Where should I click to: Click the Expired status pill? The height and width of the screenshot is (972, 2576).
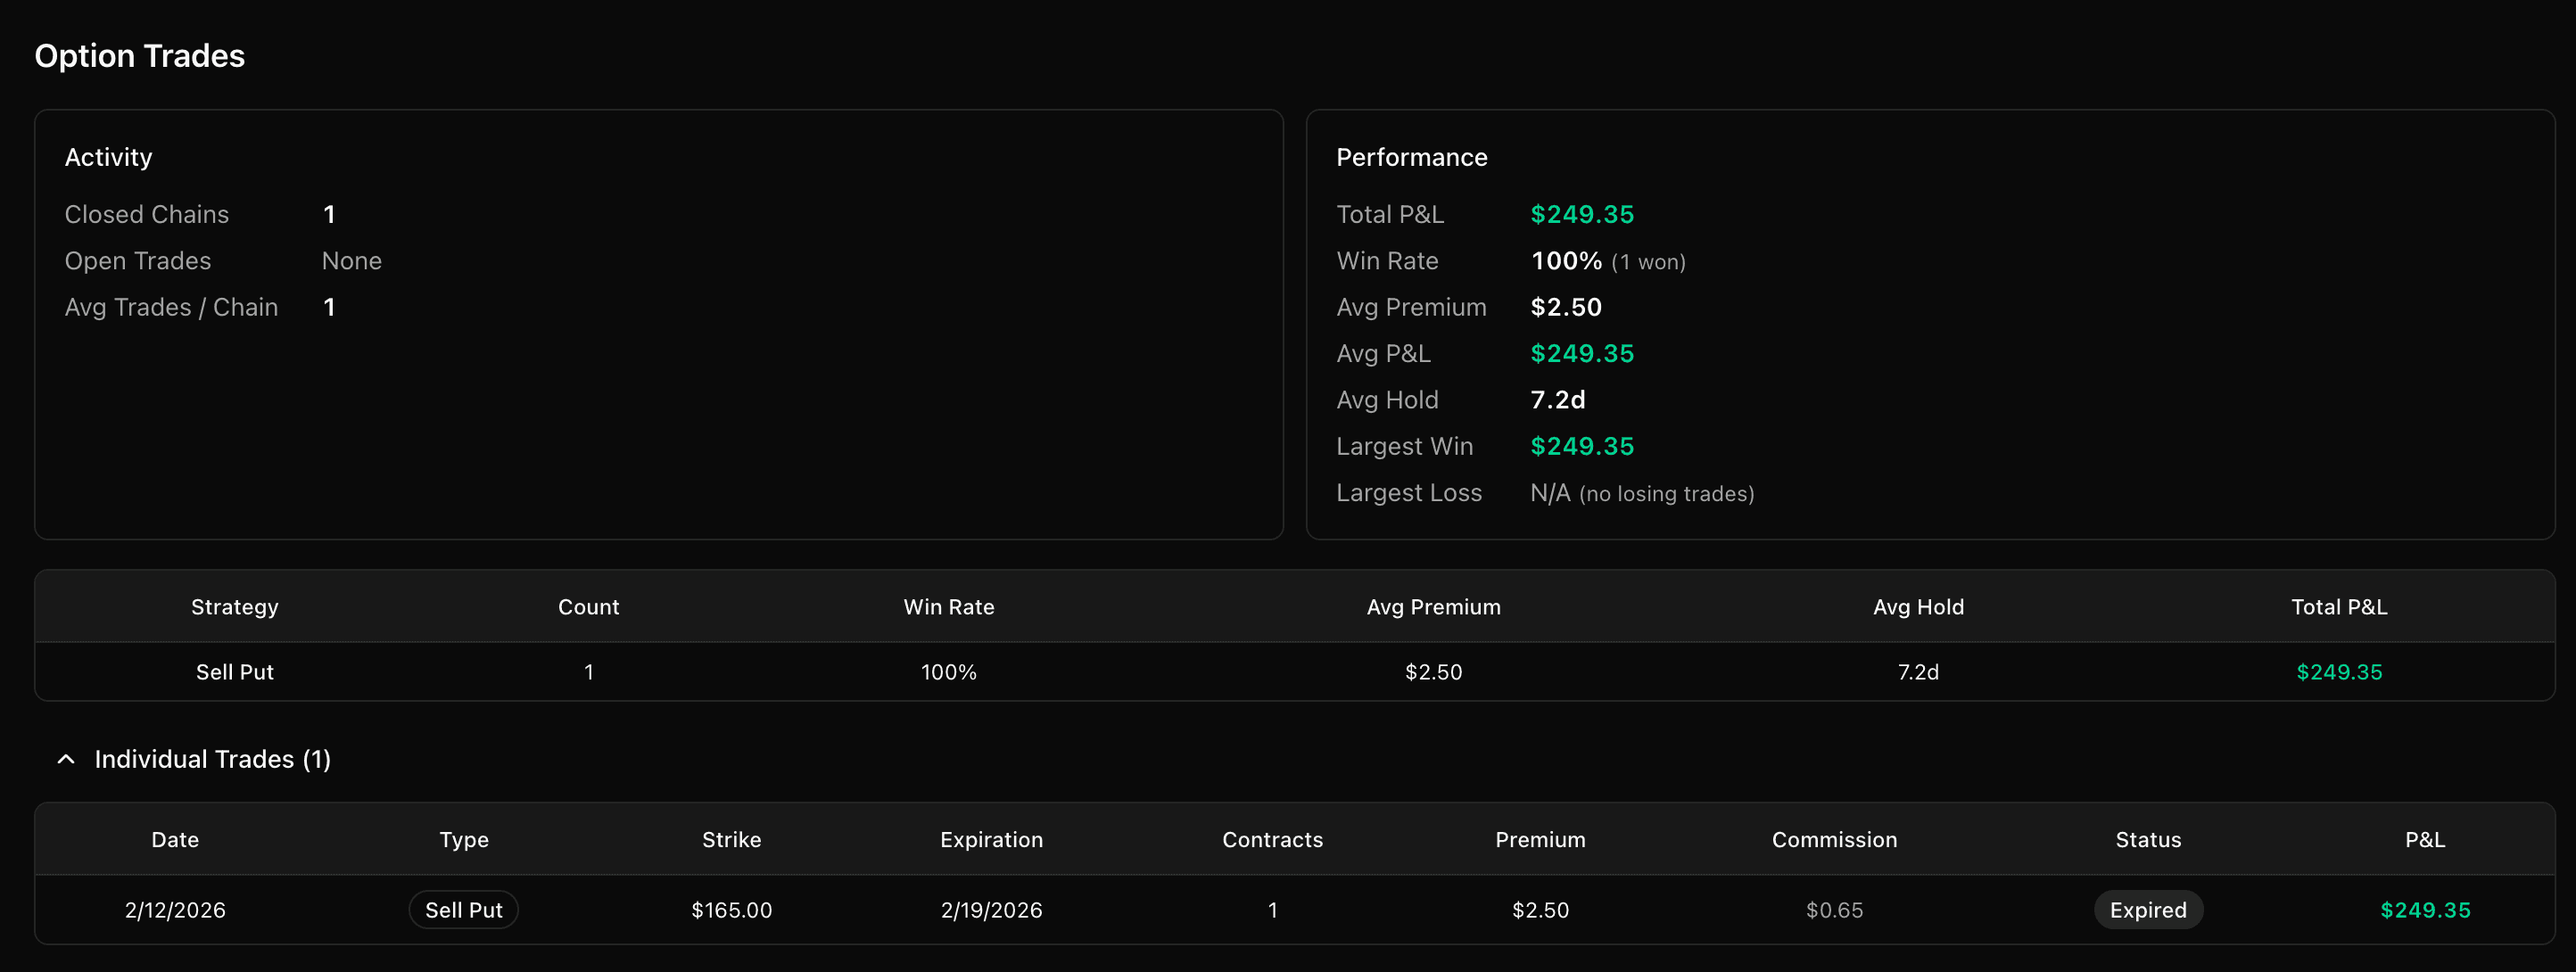coord(2148,910)
